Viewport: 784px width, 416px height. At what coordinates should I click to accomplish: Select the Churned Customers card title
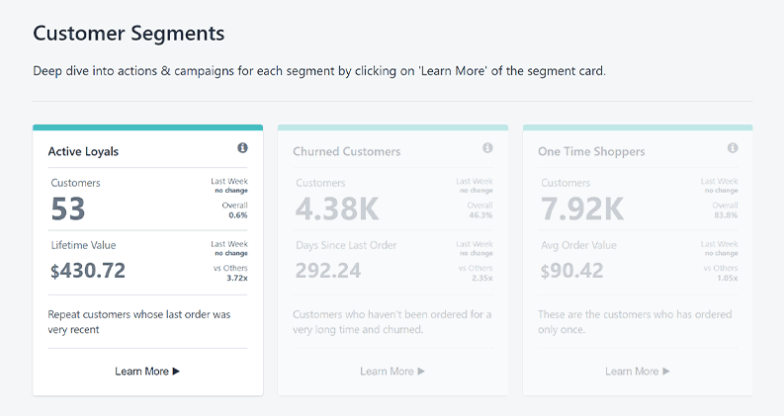(x=346, y=151)
